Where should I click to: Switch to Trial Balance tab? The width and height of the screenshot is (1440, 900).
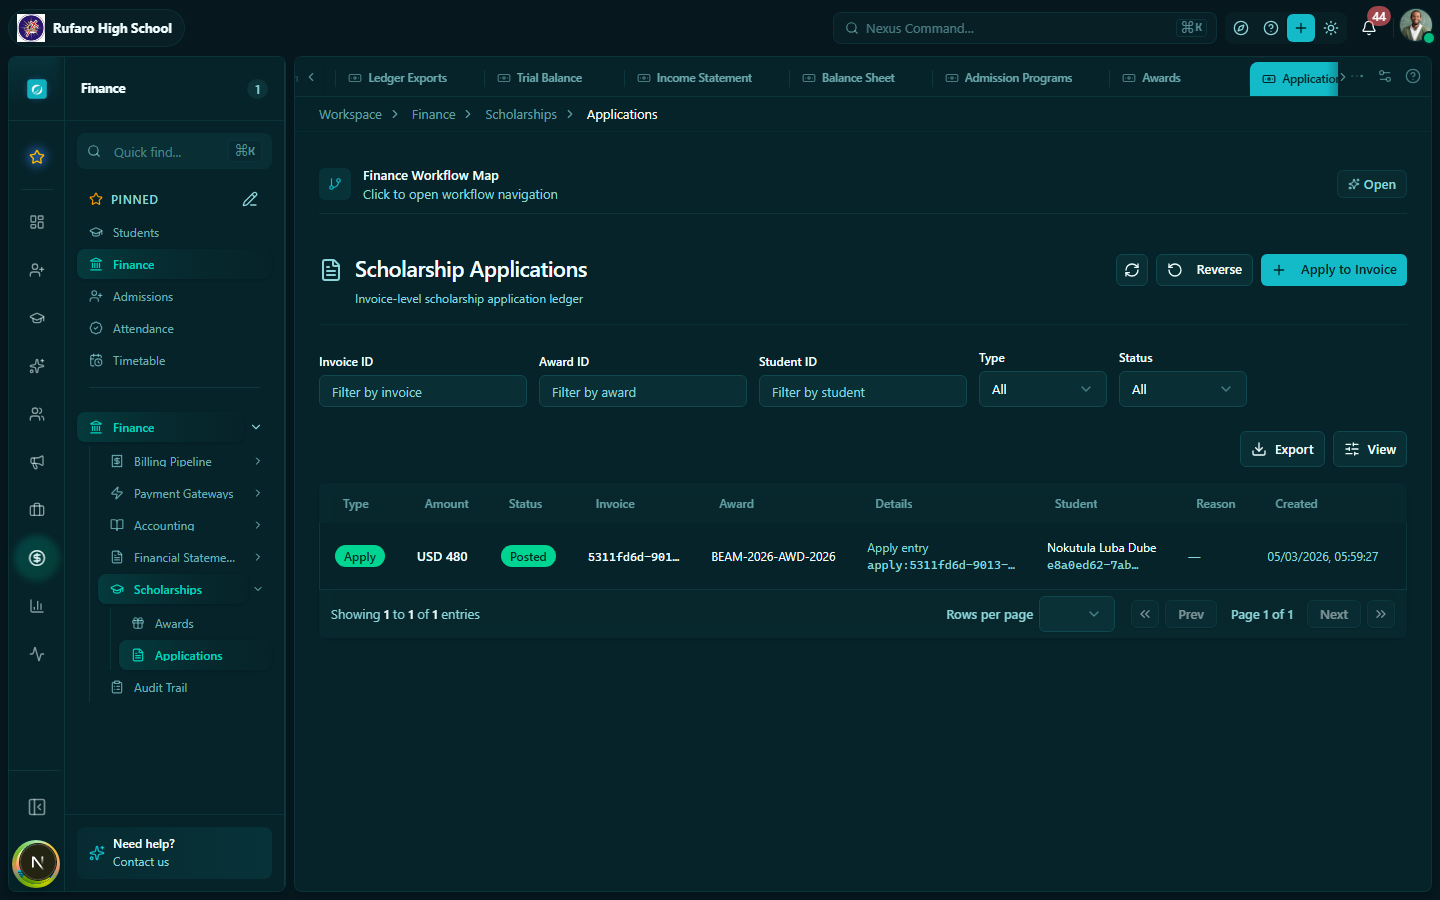pyautogui.click(x=540, y=78)
